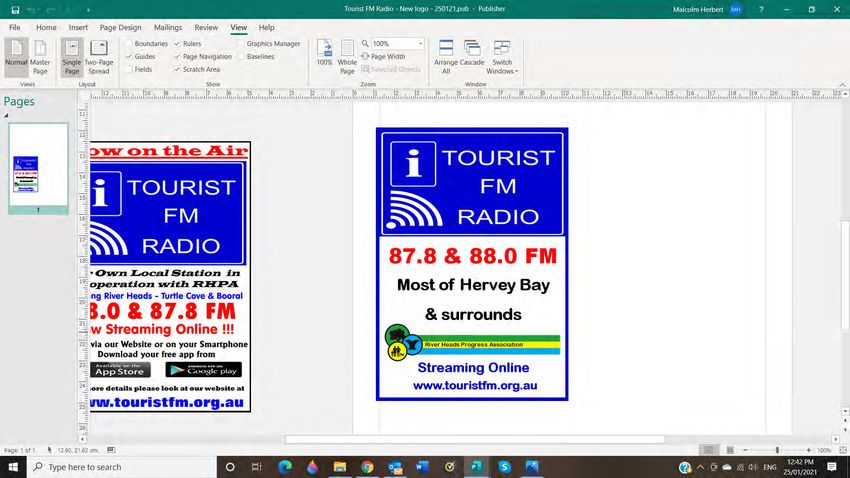Open Windows Start menu
This screenshot has height=478, width=850.
(13, 467)
